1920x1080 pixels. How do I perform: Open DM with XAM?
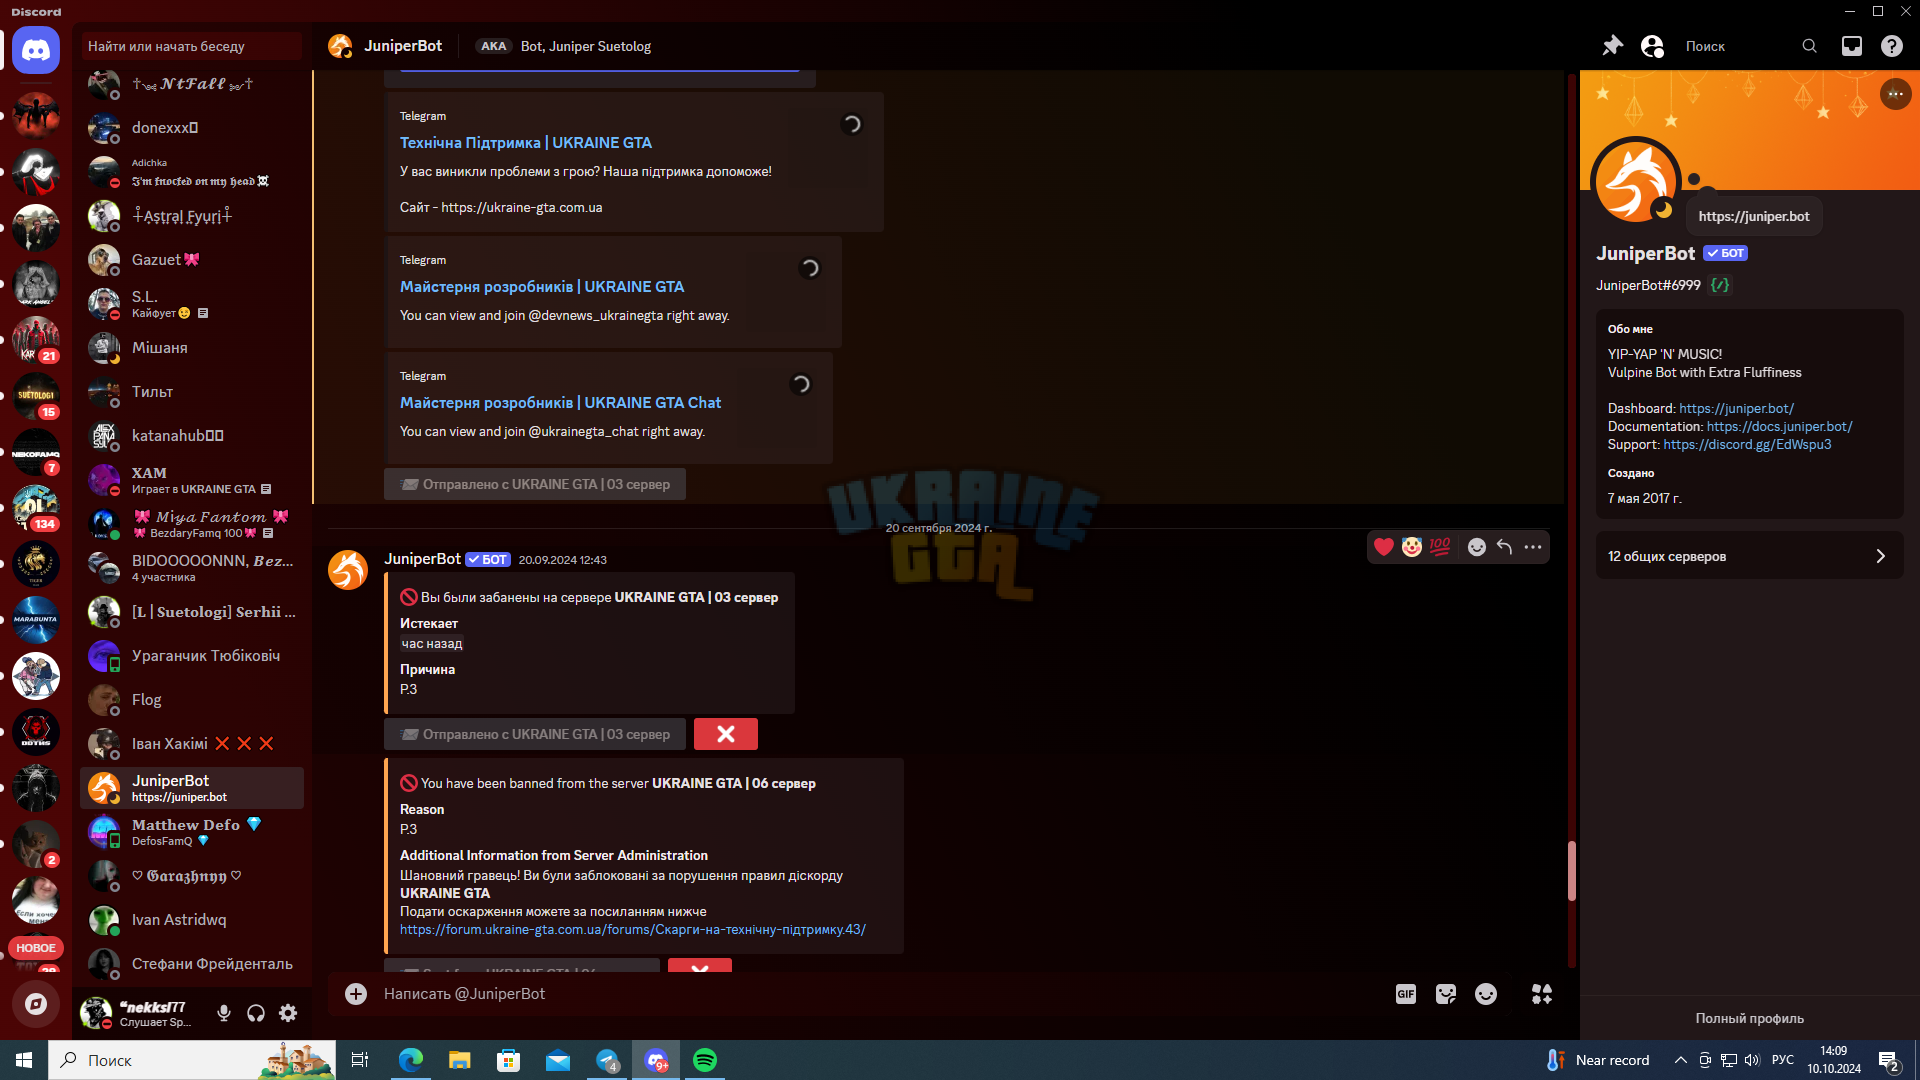click(192, 480)
